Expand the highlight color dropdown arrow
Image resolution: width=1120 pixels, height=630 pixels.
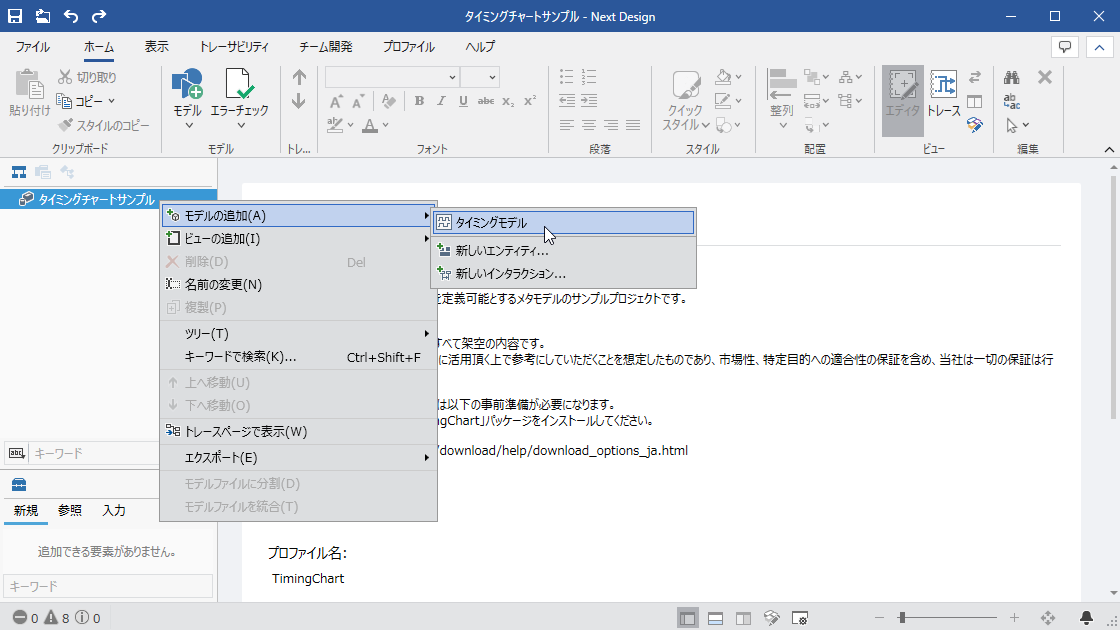click(x=351, y=125)
